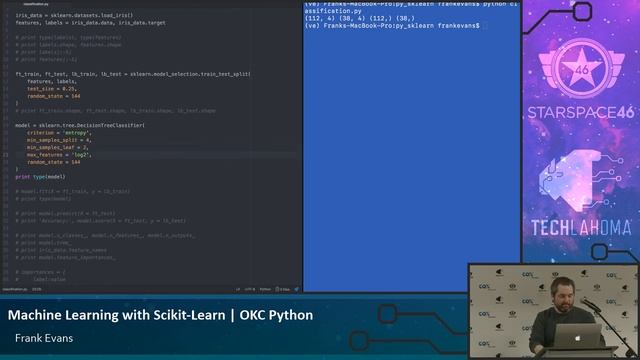Click the LF line ending selector
This screenshot has height=360, width=640.
point(238,289)
